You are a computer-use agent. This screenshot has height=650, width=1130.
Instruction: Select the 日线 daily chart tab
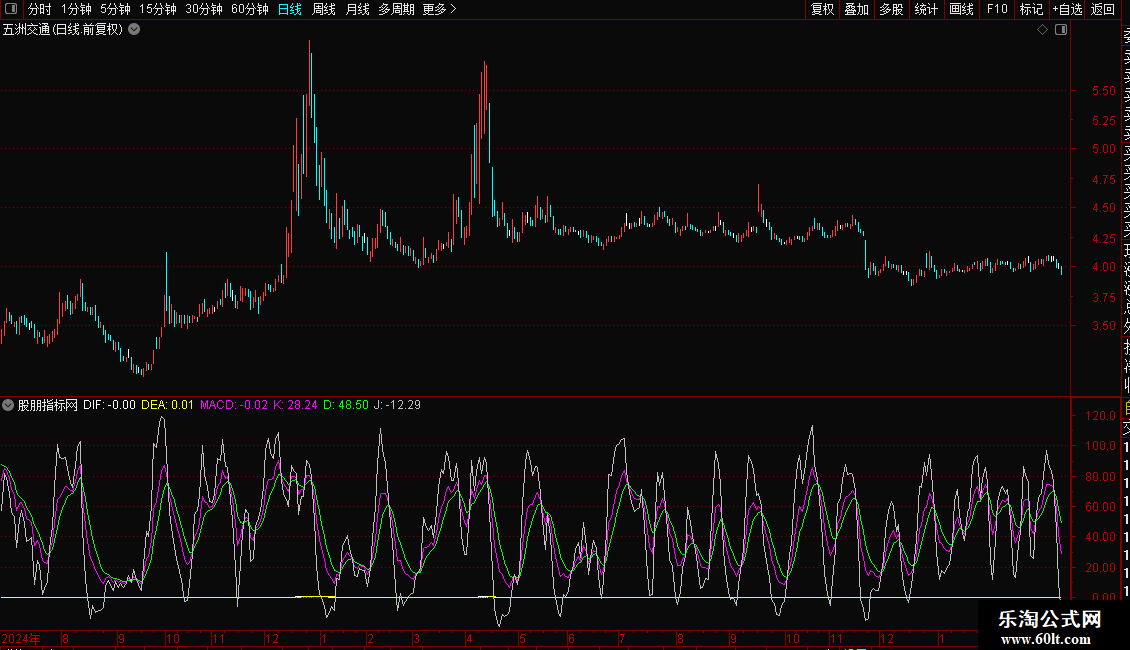pos(290,9)
